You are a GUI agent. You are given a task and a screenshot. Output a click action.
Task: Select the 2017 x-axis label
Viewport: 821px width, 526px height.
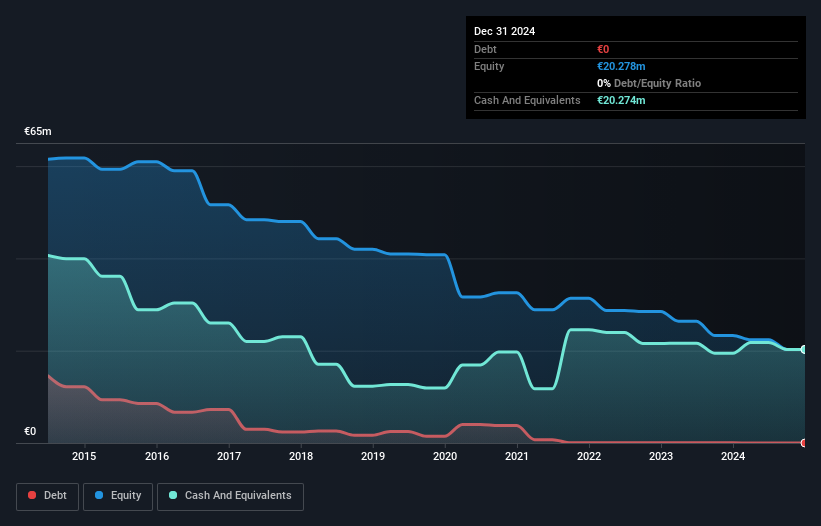[229, 456]
